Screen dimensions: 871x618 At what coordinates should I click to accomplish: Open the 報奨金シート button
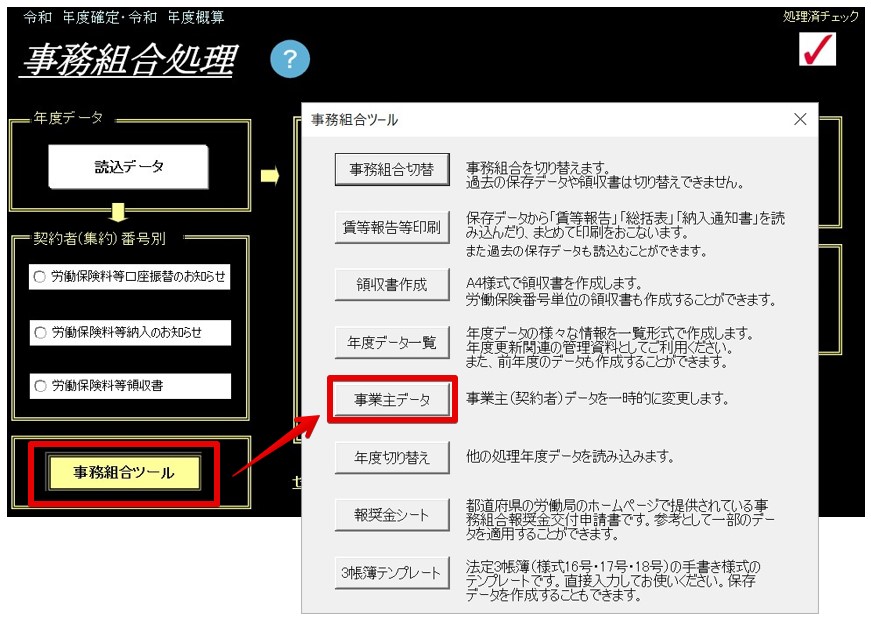[x=392, y=515]
